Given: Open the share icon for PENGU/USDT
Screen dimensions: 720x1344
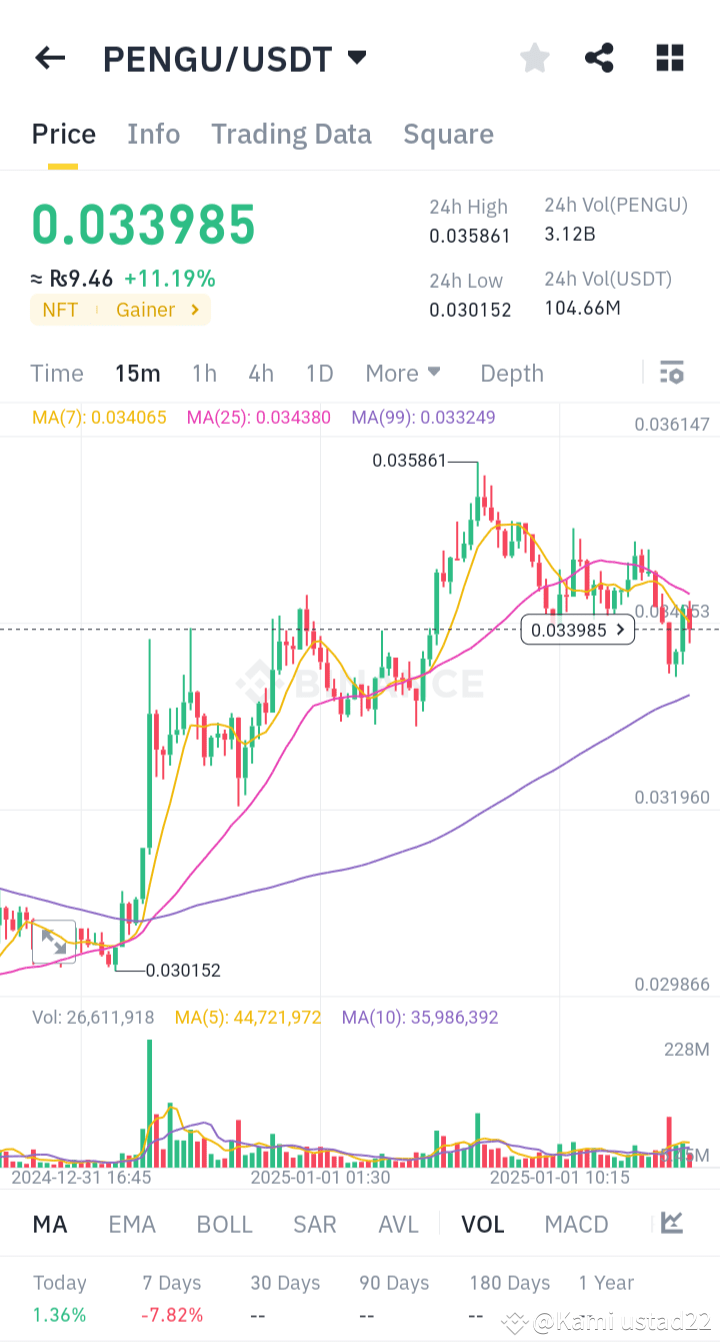Looking at the screenshot, I should point(599,58).
